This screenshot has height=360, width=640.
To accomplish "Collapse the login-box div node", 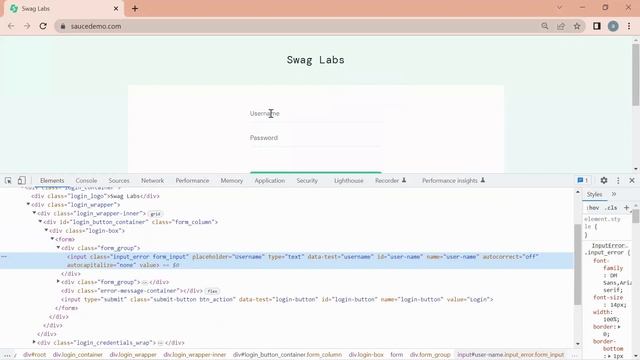I will coord(46,230).
